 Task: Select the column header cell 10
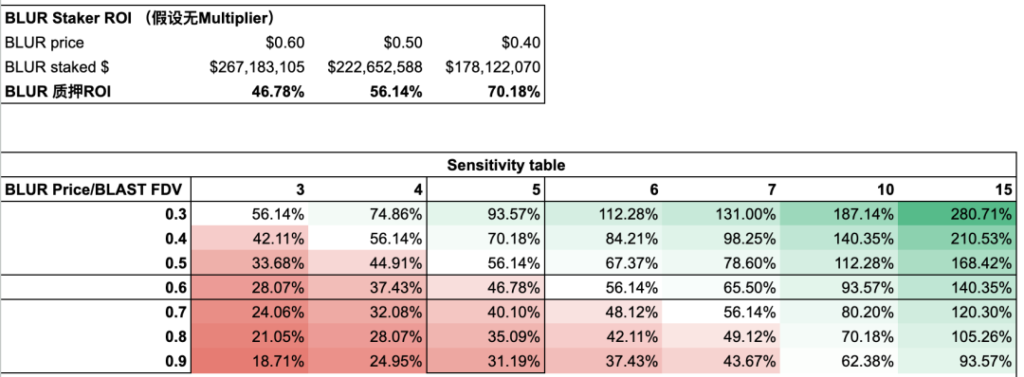tap(839, 190)
